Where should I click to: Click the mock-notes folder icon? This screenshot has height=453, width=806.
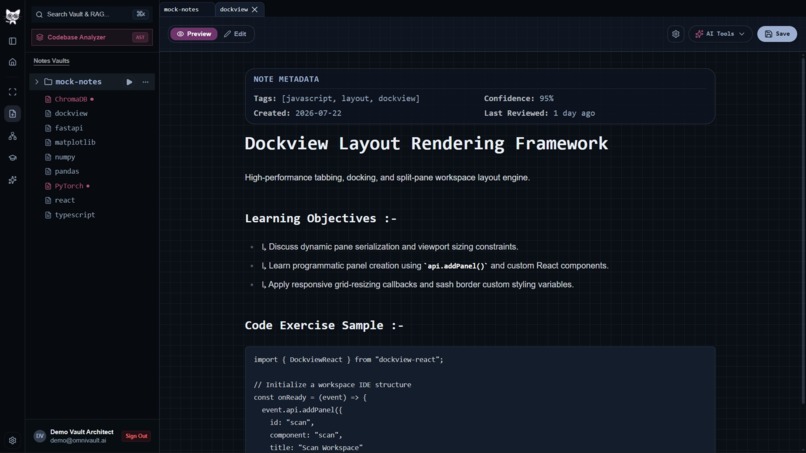(x=48, y=82)
